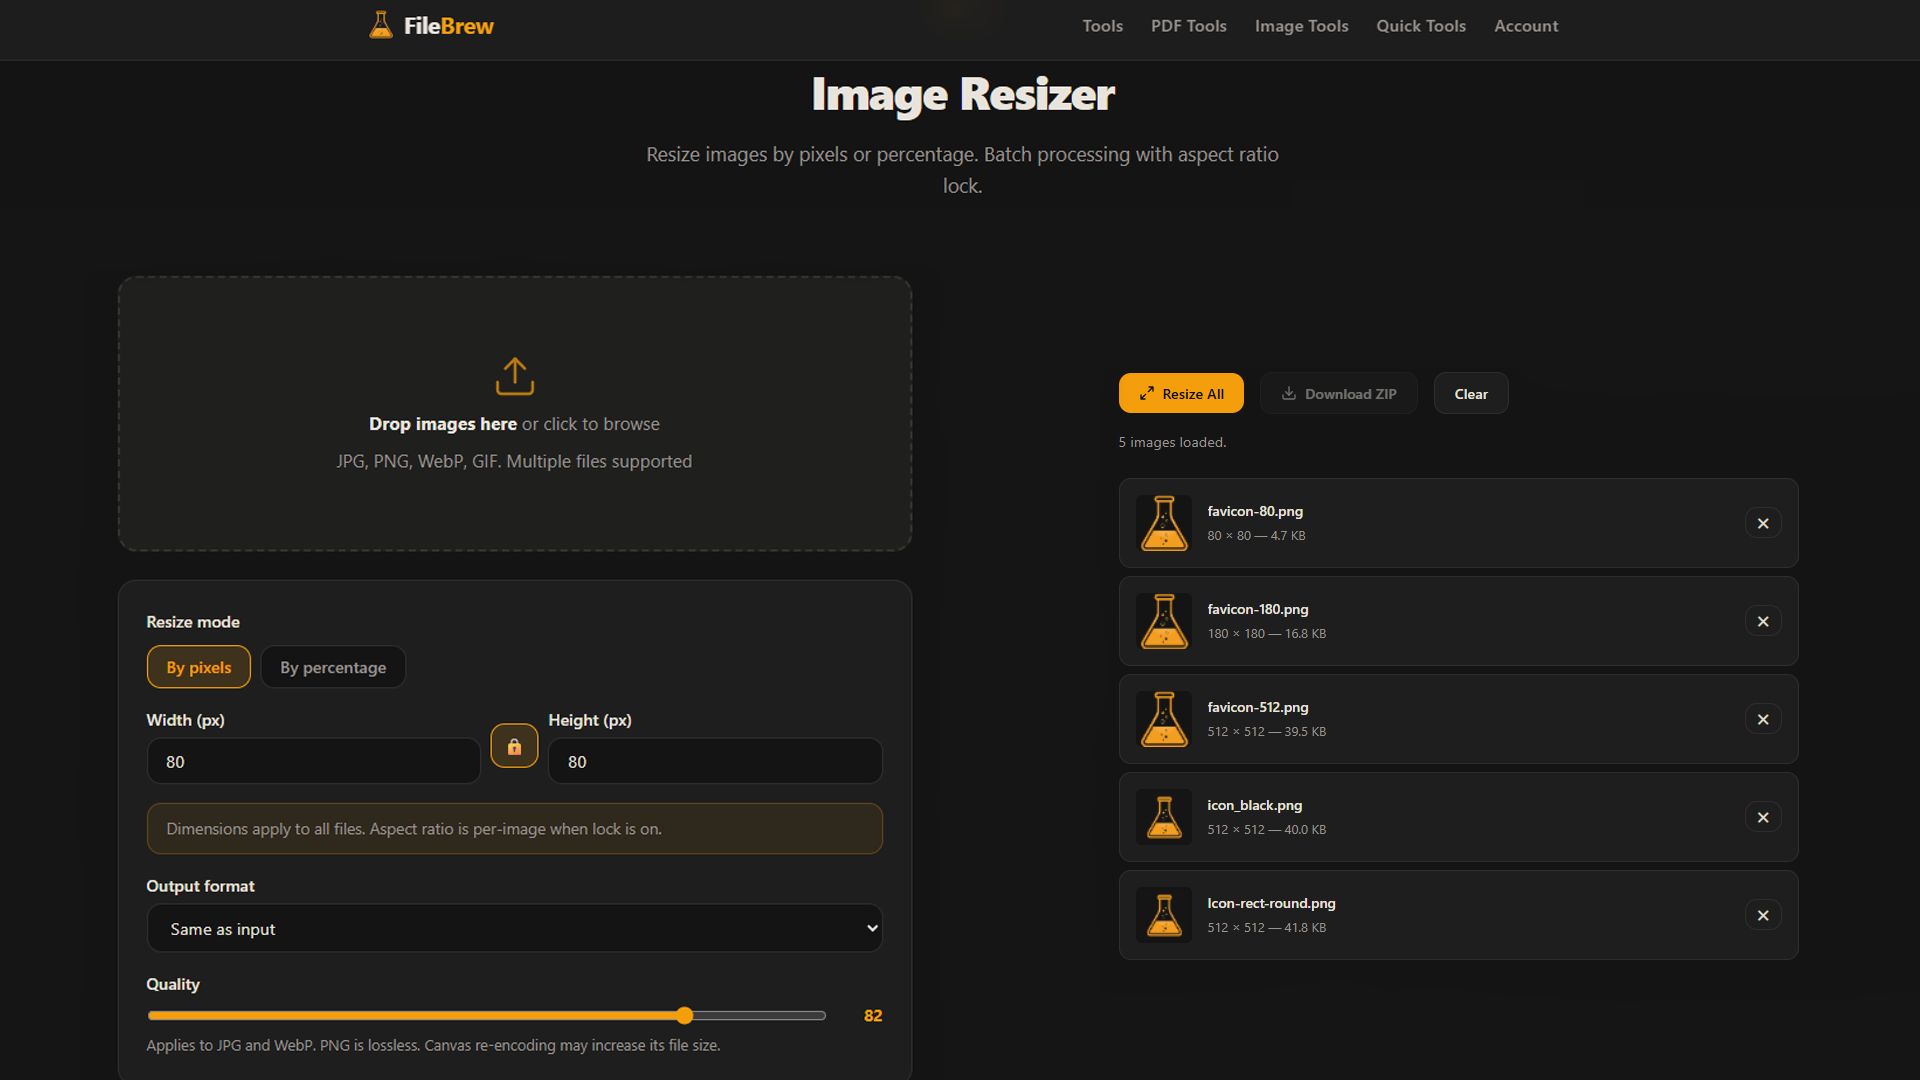Expand the Quick Tools menu
1920x1080 pixels.
[1421, 26]
